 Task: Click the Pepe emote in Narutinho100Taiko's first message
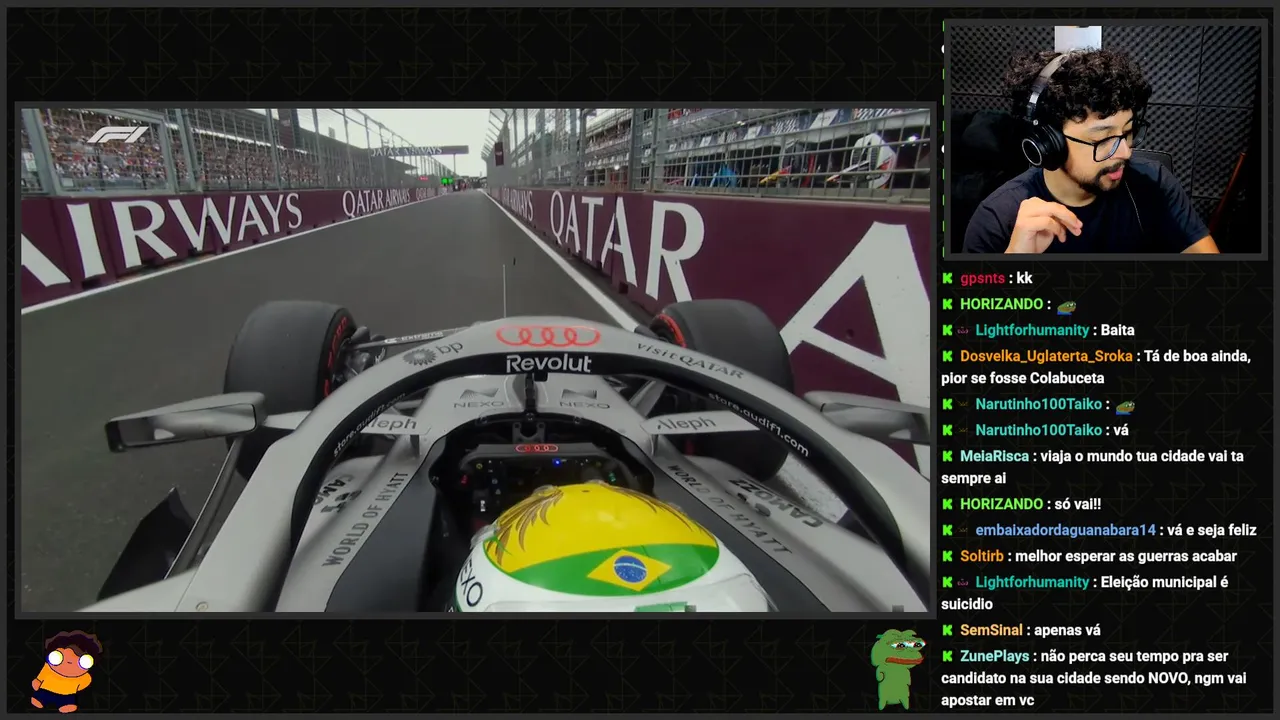[x=1125, y=405]
